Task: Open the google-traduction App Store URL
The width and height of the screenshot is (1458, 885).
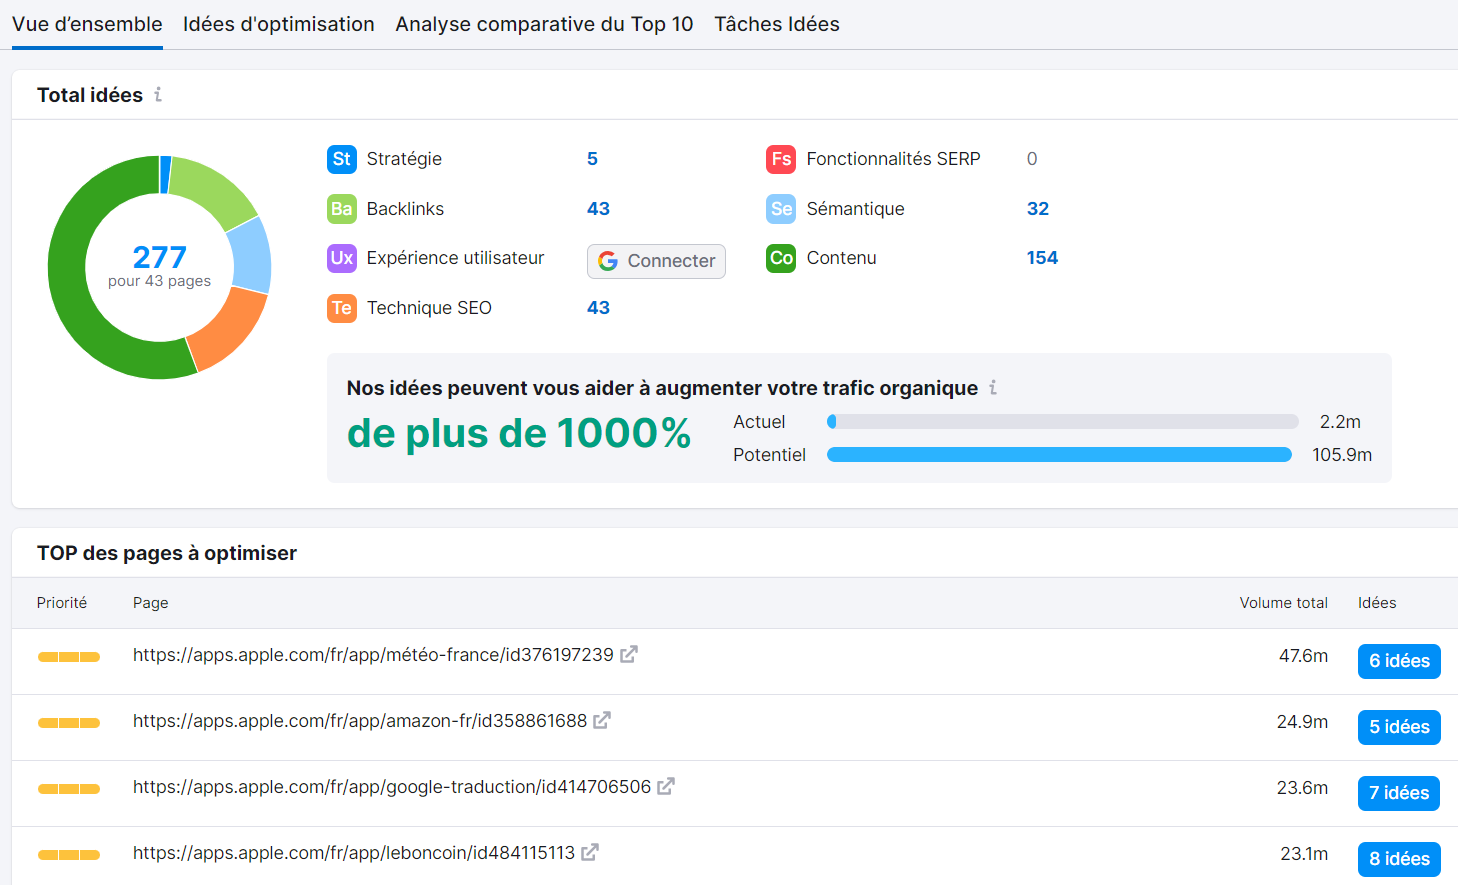Action: click(392, 787)
